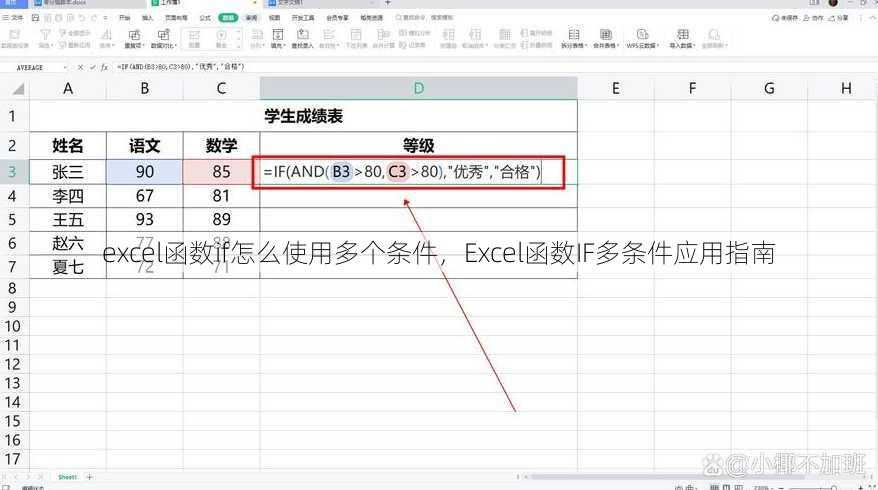Open the 拆分表格 dropdown
This screenshot has width=878, height=490.
click(x=574, y=38)
